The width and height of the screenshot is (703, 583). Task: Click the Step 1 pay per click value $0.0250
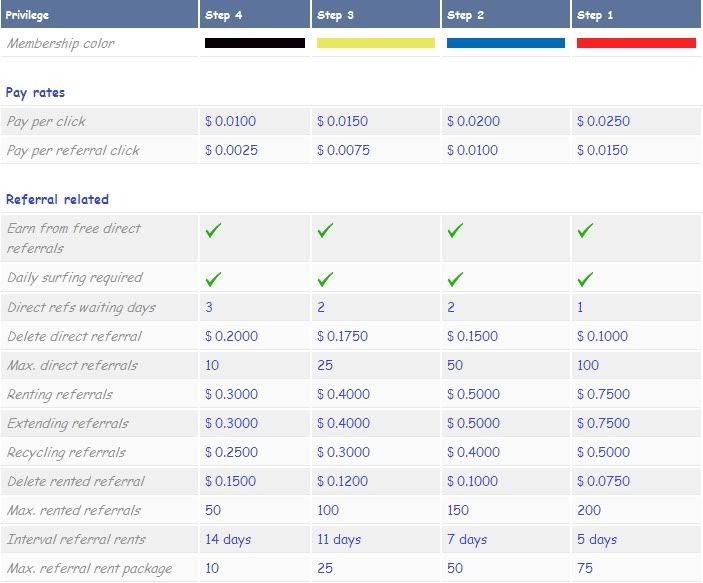point(603,121)
